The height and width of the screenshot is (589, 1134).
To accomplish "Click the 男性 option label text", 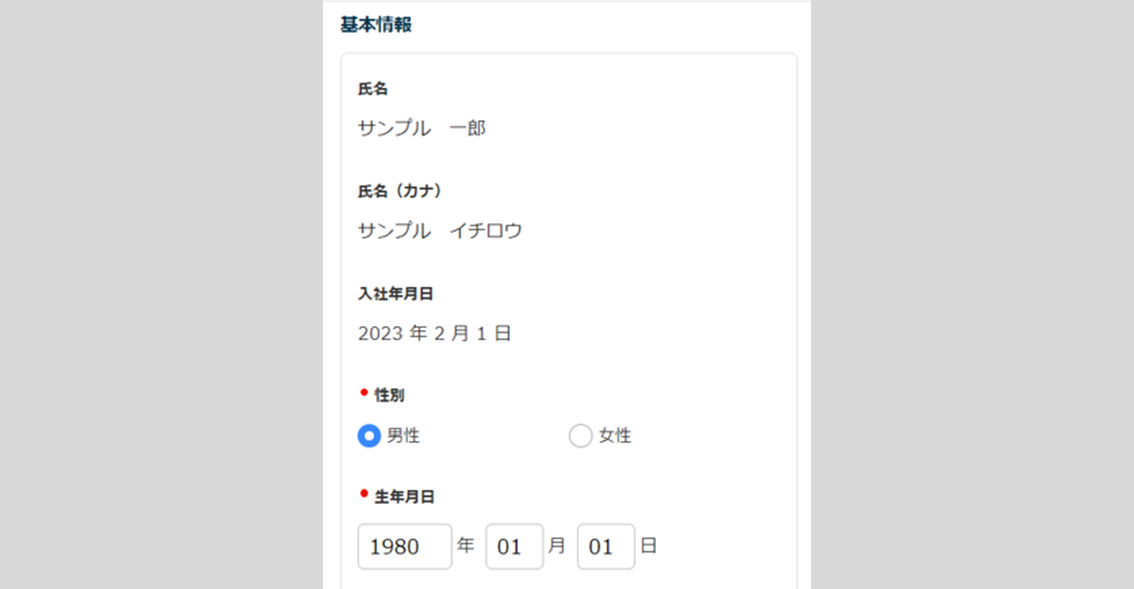I will point(403,436).
